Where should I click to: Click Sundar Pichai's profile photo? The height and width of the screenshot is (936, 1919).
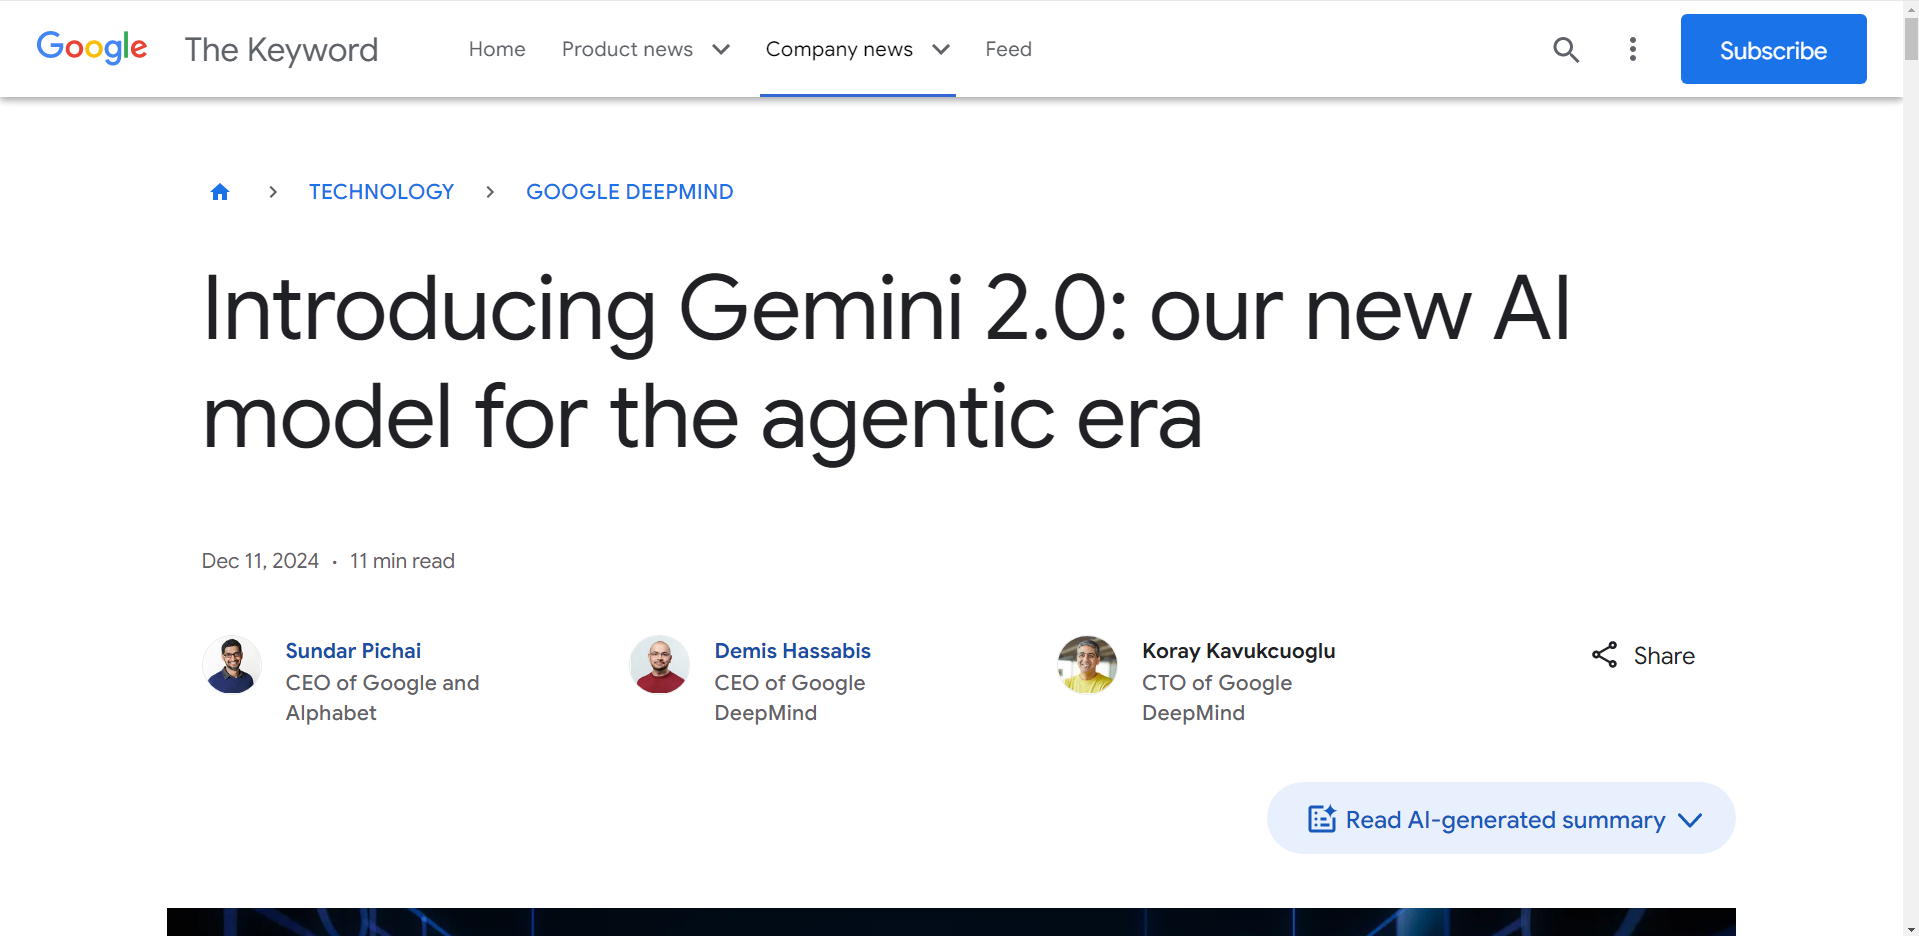coord(232,665)
